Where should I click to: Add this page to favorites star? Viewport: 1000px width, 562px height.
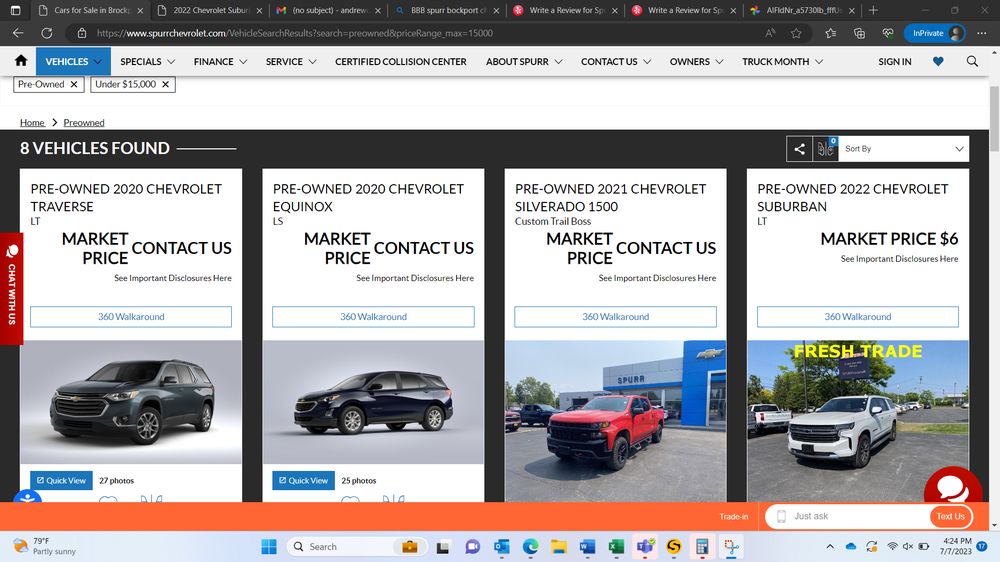point(796,33)
